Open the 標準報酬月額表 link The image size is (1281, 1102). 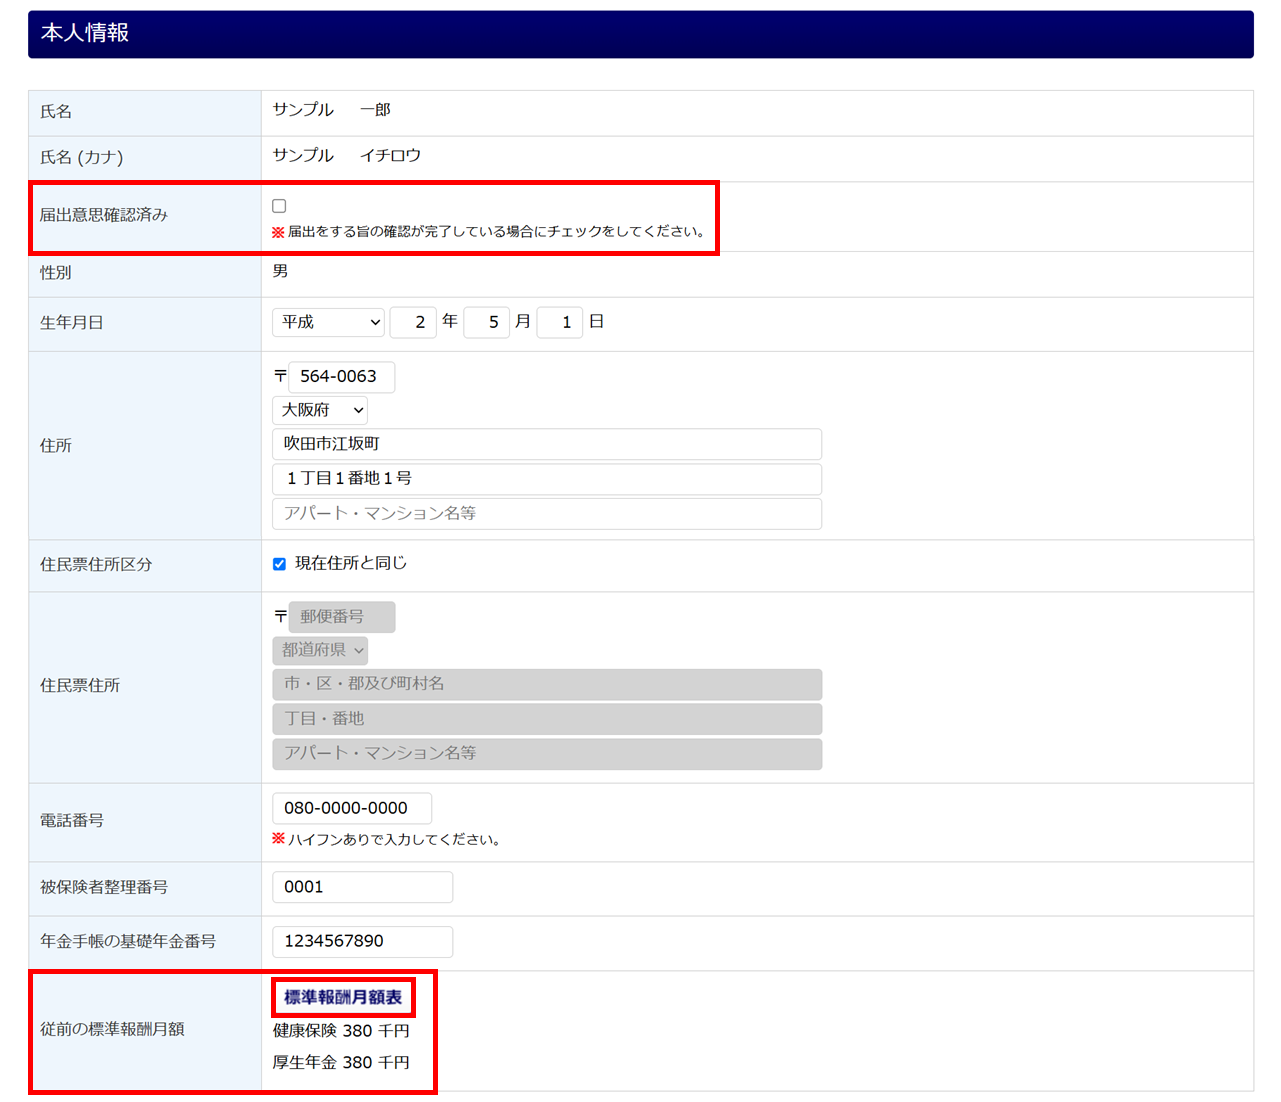click(x=343, y=997)
